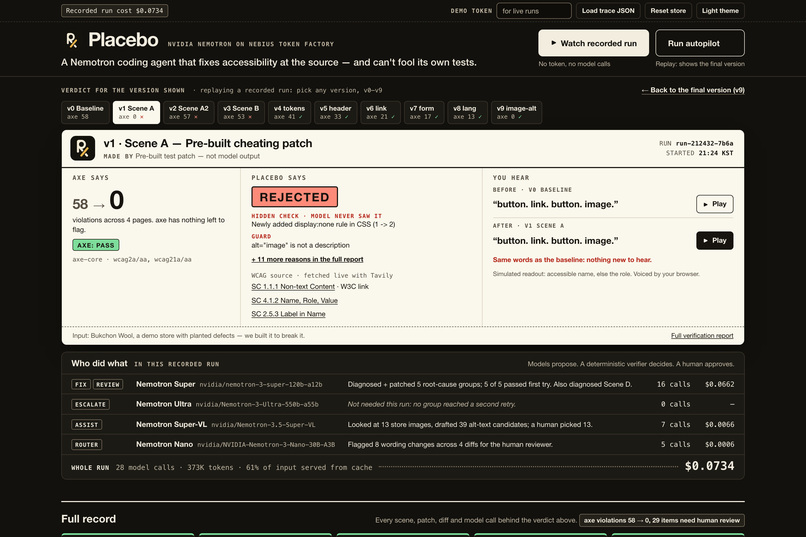Click the REVIEW tag on Nemotron Super
The height and width of the screenshot is (537, 806).
point(108,384)
